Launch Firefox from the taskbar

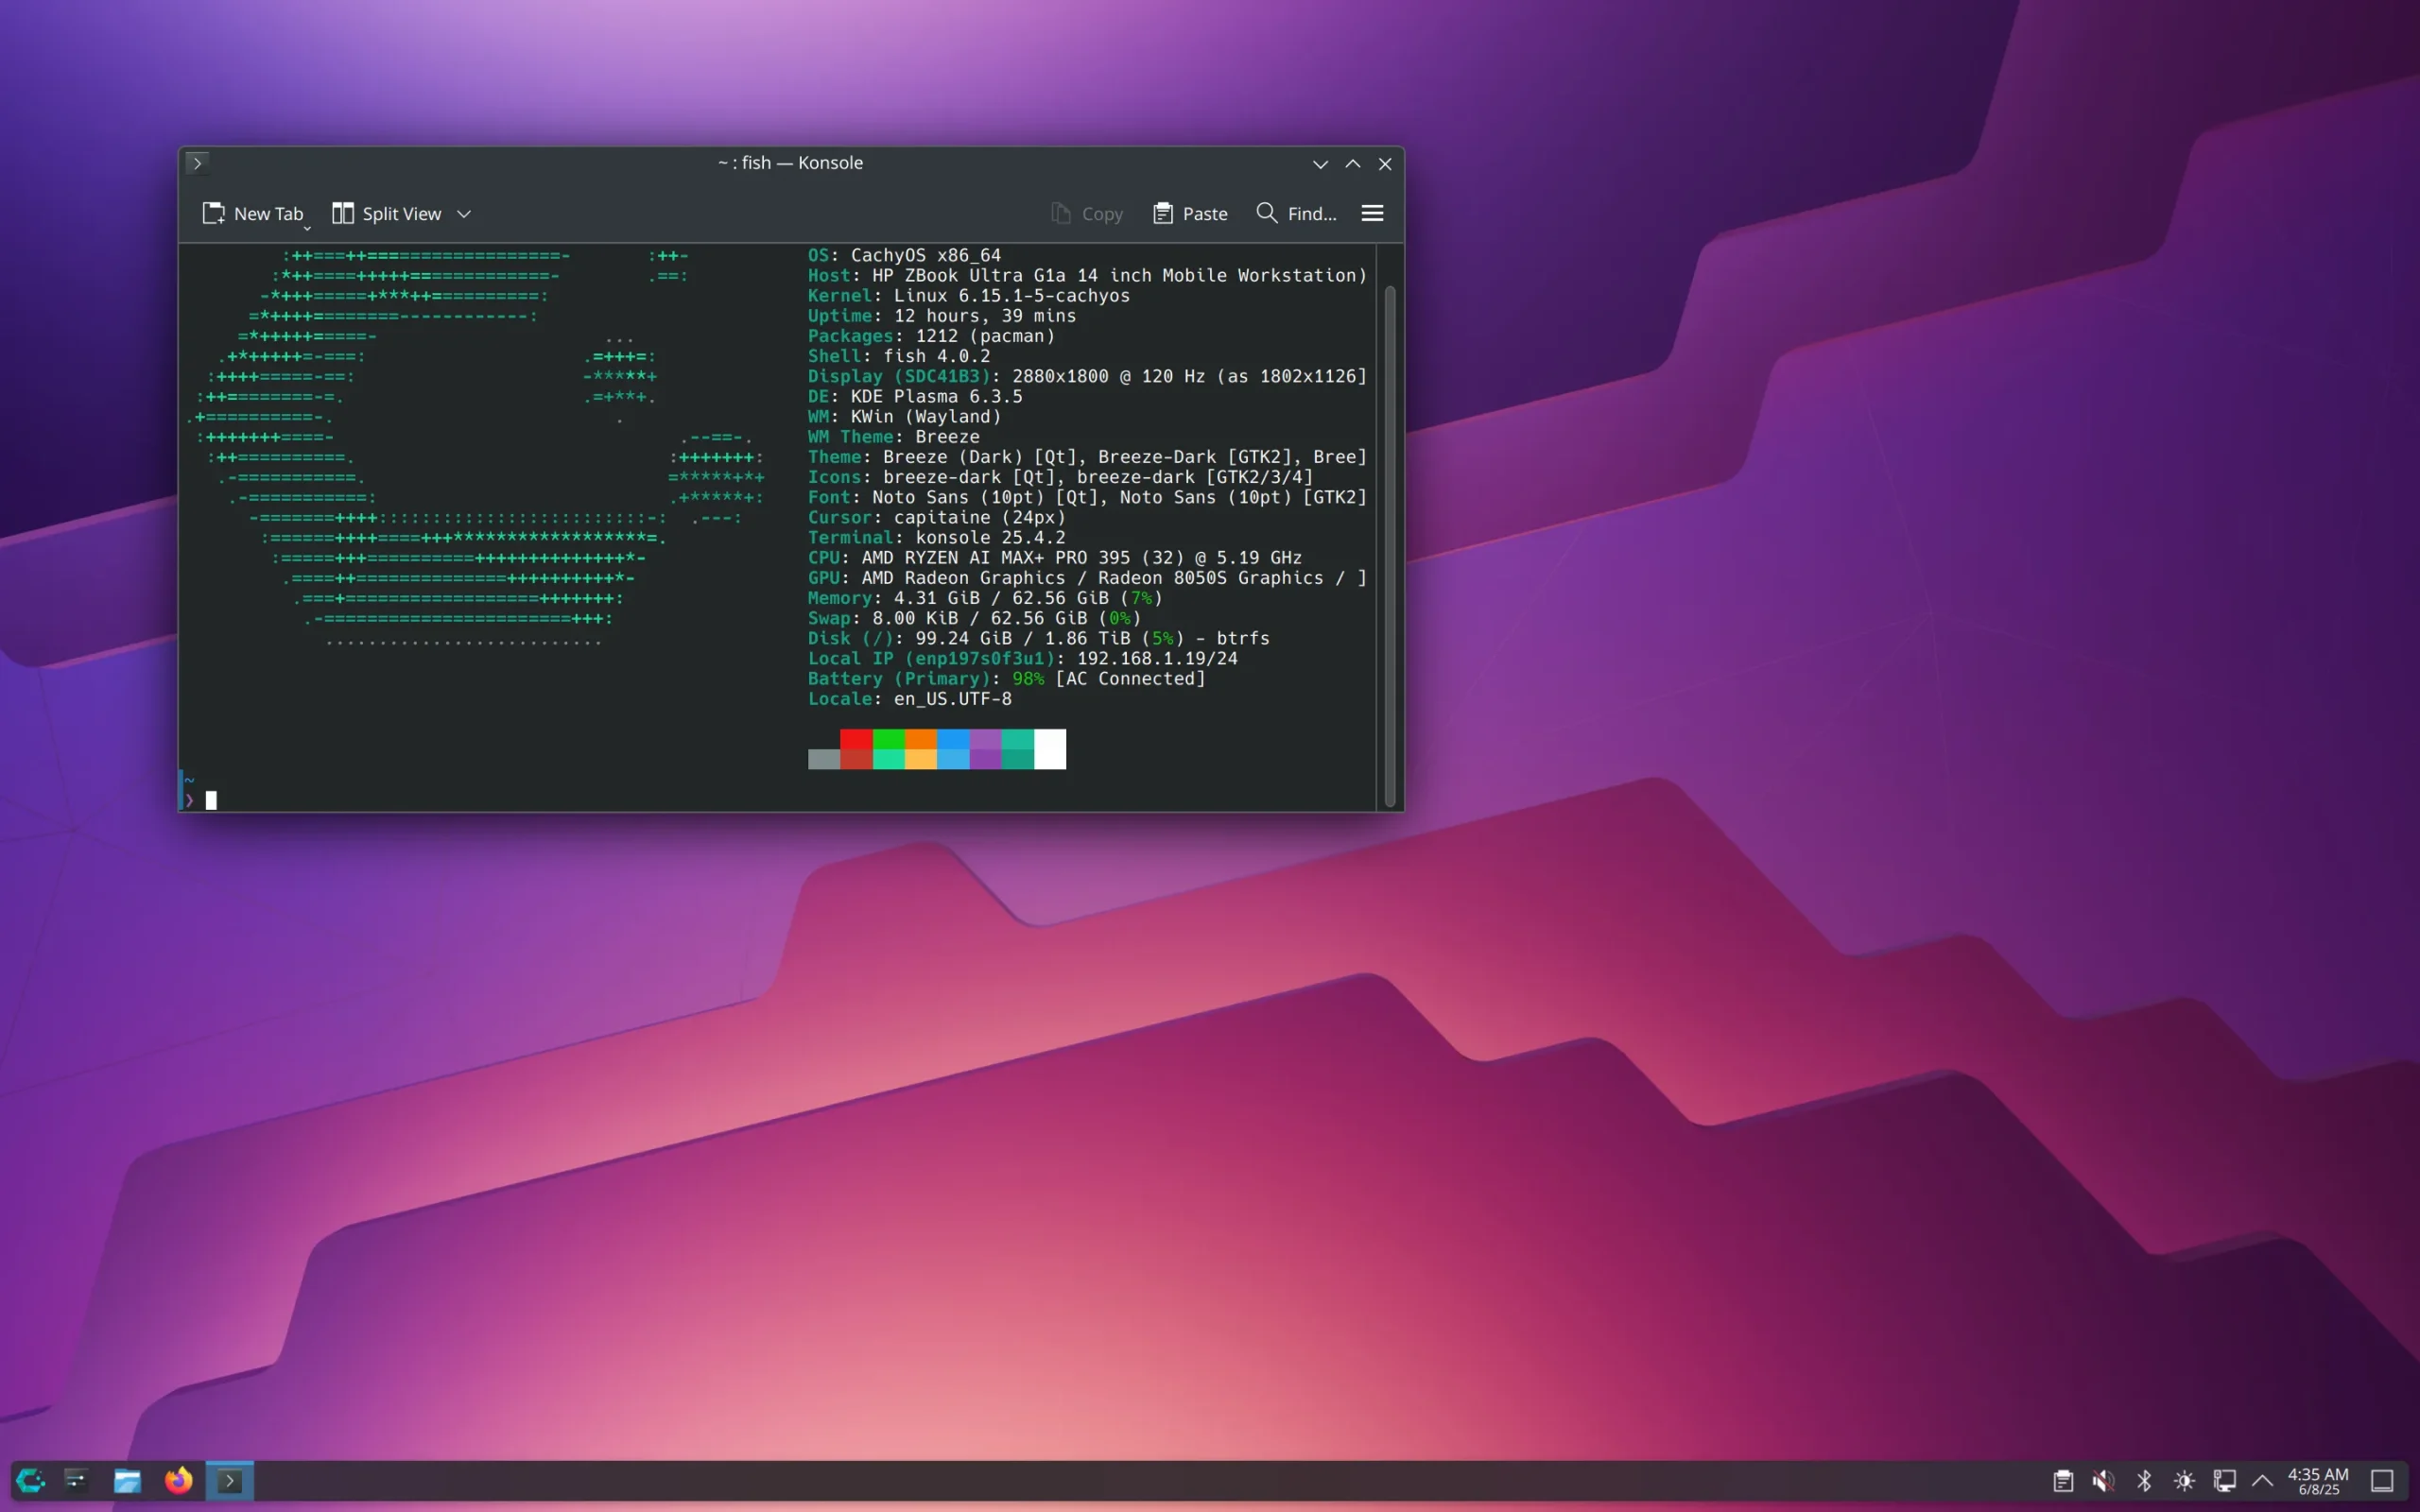[x=178, y=1481]
